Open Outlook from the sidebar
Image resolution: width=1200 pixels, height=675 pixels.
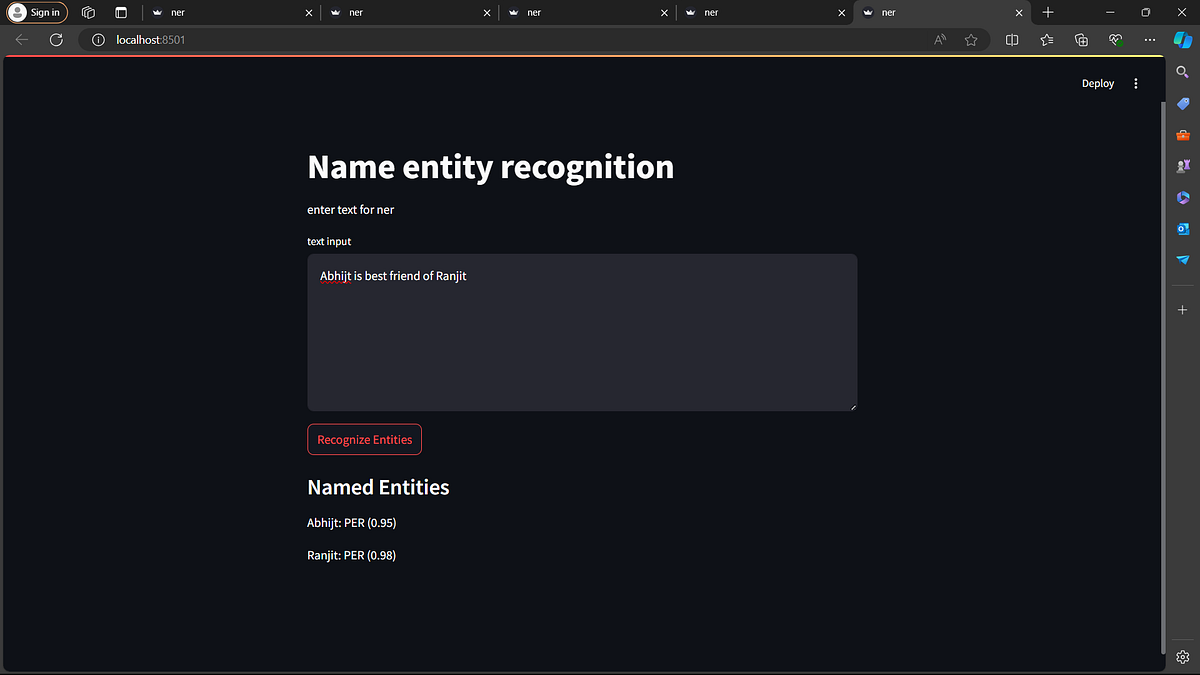1182,229
